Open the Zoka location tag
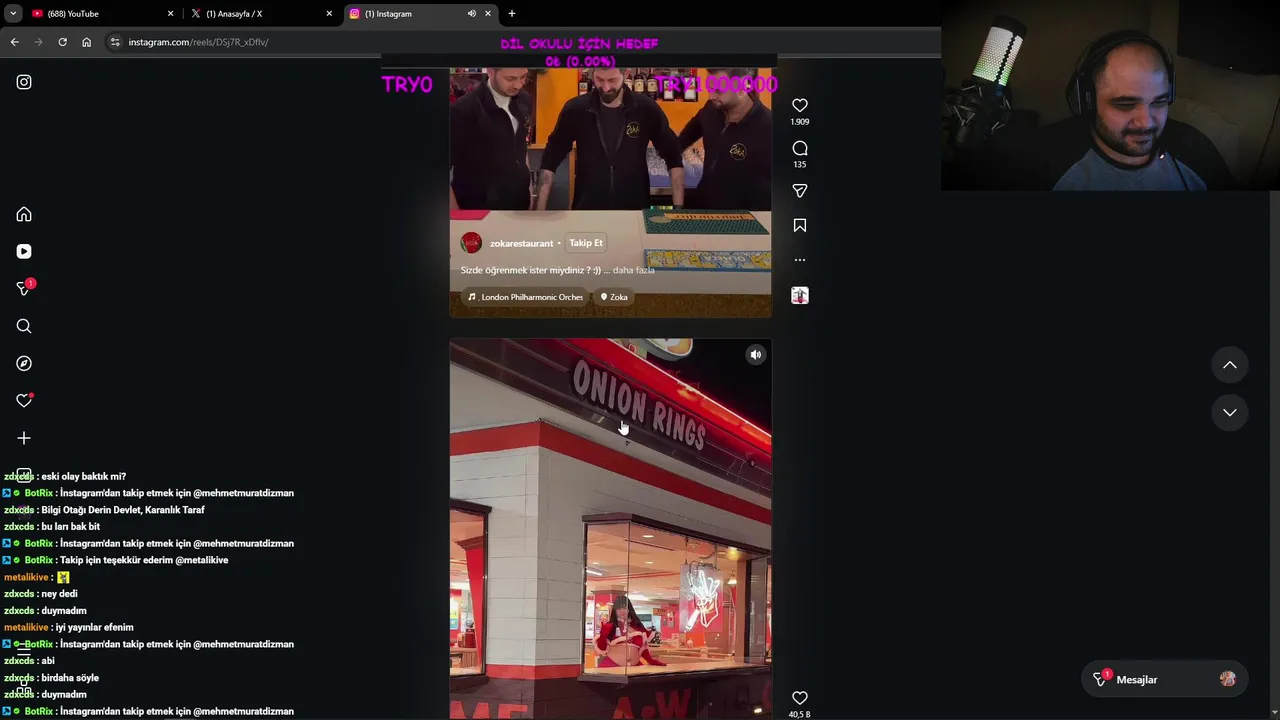The height and width of the screenshot is (720, 1280). [x=613, y=297]
